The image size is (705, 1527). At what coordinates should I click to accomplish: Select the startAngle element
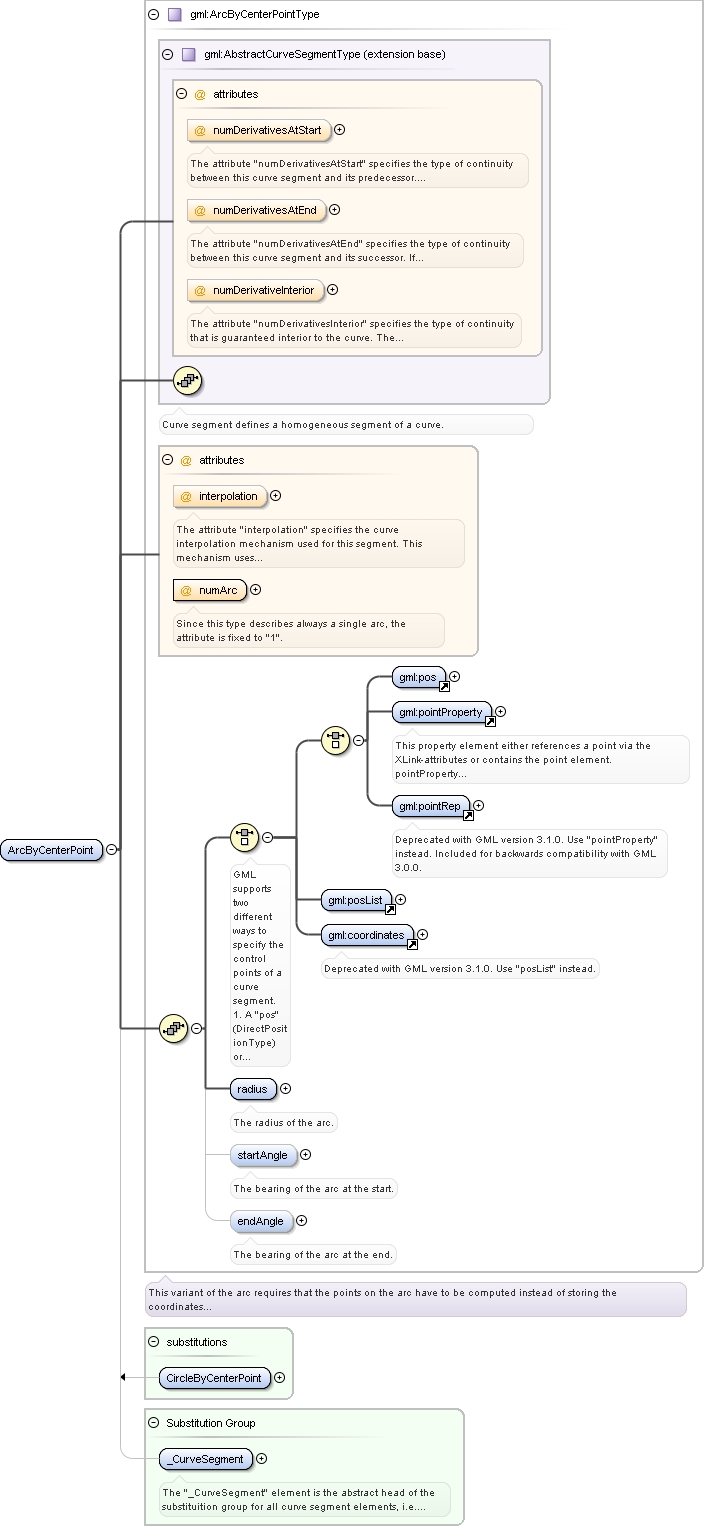point(263,1155)
